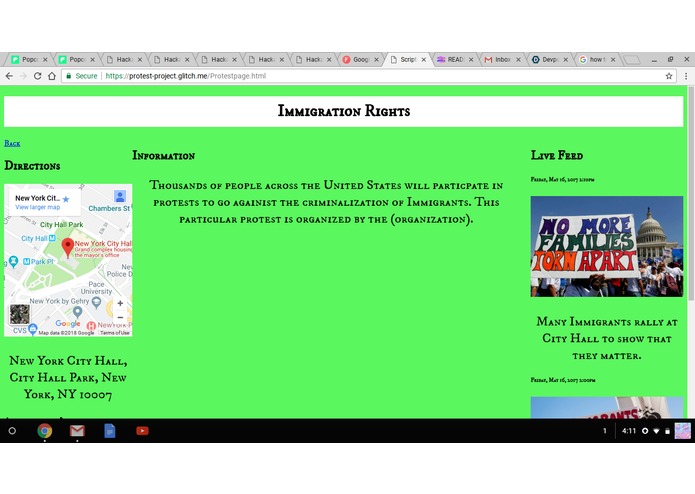Open the browser home page icon
Screen dimensions: 695x494
pos(52,76)
